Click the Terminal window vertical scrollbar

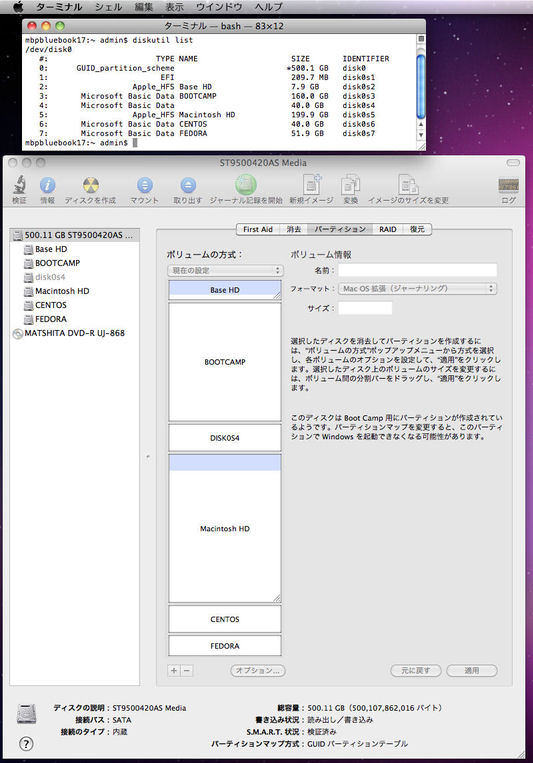[x=421, y=87]
